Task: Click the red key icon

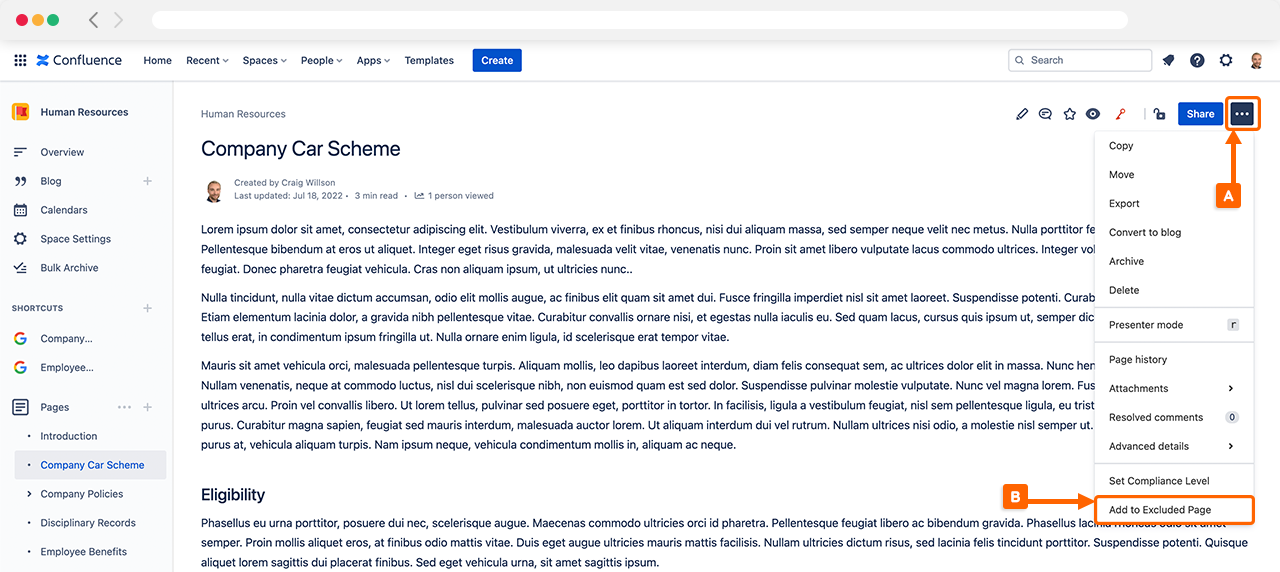Action: (x=1121, y=114)
